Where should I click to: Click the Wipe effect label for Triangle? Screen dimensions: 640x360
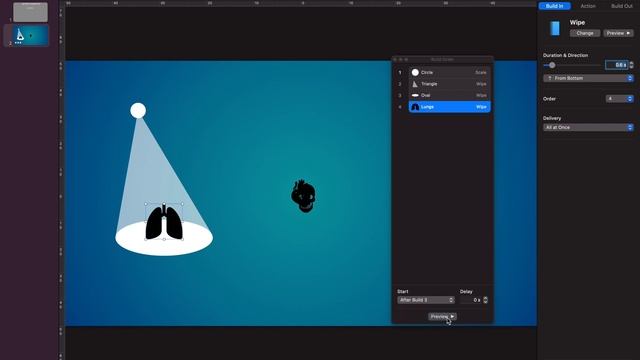click(481, 84)
